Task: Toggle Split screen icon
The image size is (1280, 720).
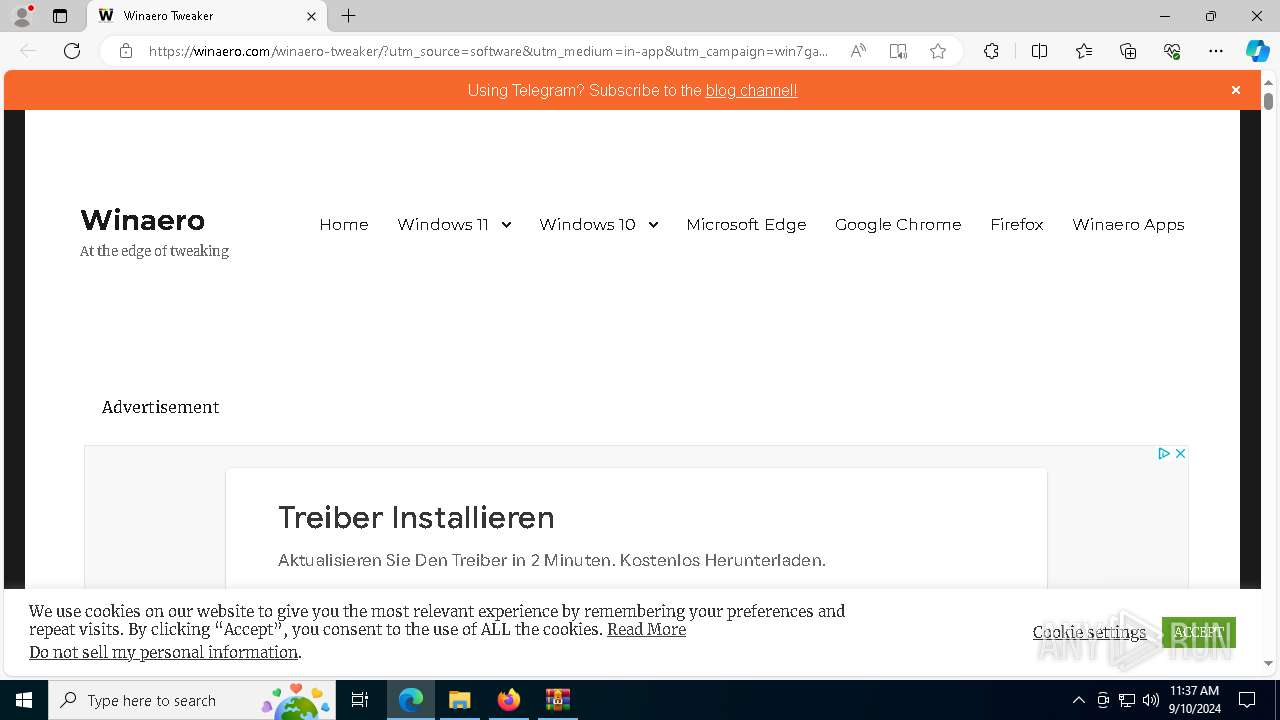Action: tap(1039, 51)
